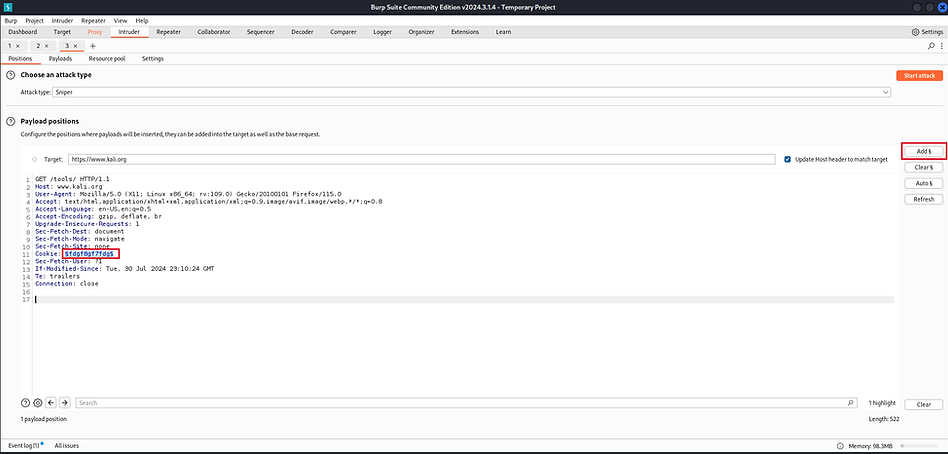Screen dimensions: 948x454
Task: Click the Auto § button
Action: click(x=924, y=183)
